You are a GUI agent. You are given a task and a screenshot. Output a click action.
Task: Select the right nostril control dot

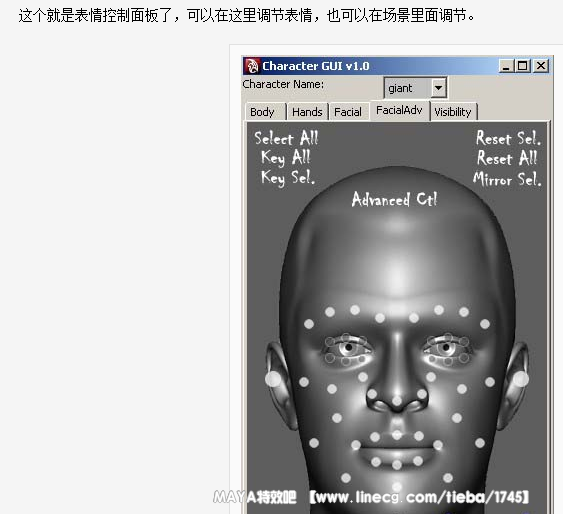tap(422, 394)
